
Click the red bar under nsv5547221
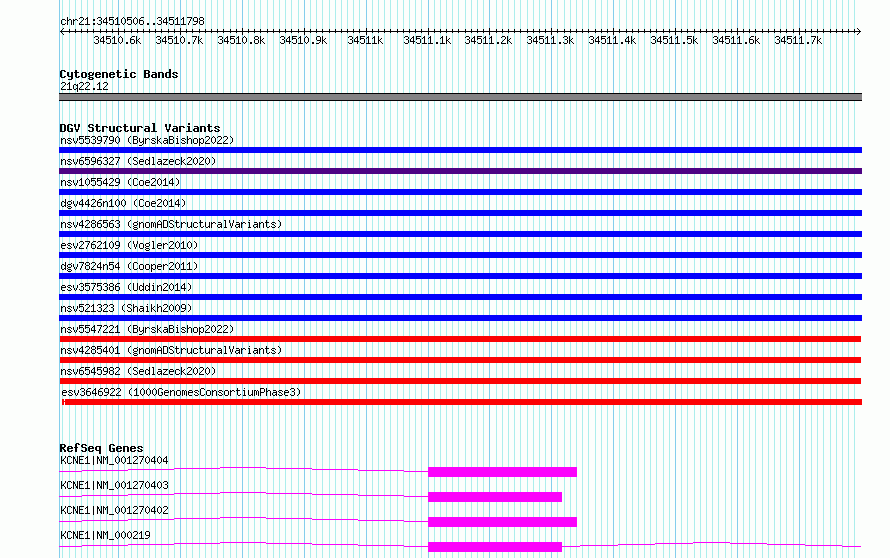coord(460,339)
